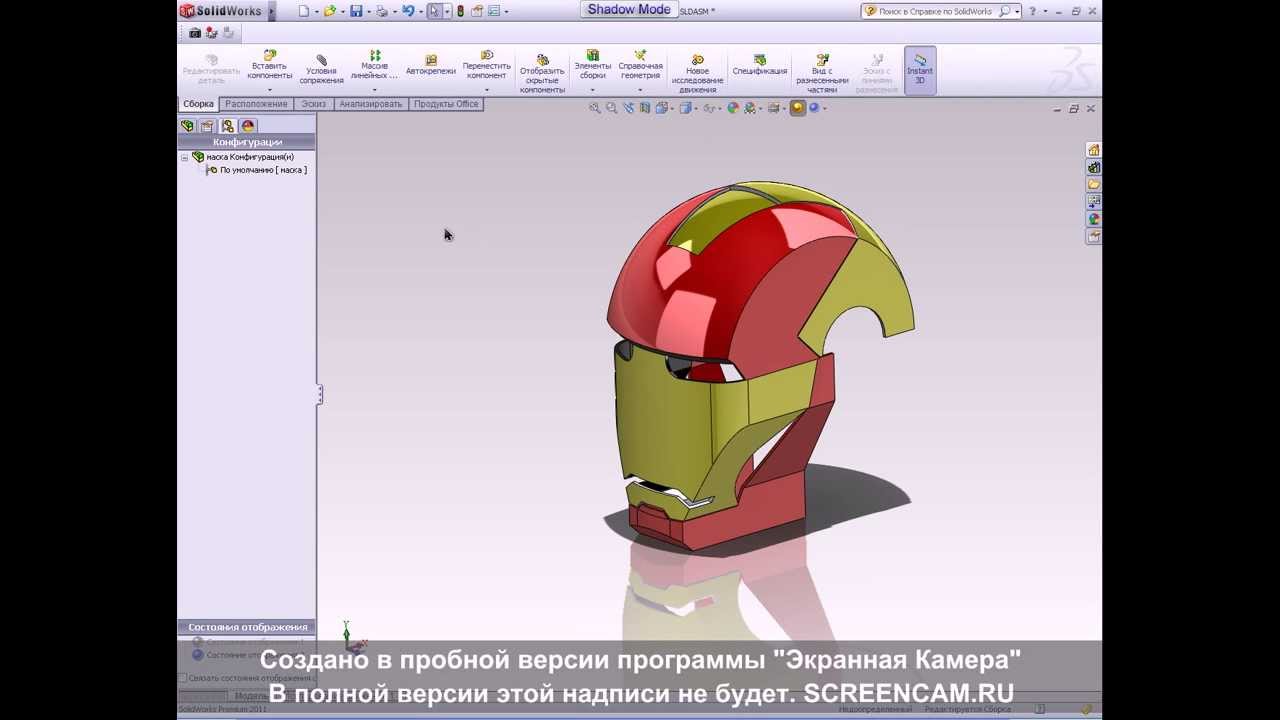
Task: Click the Shadow Mode button
Action: point(629,9)
